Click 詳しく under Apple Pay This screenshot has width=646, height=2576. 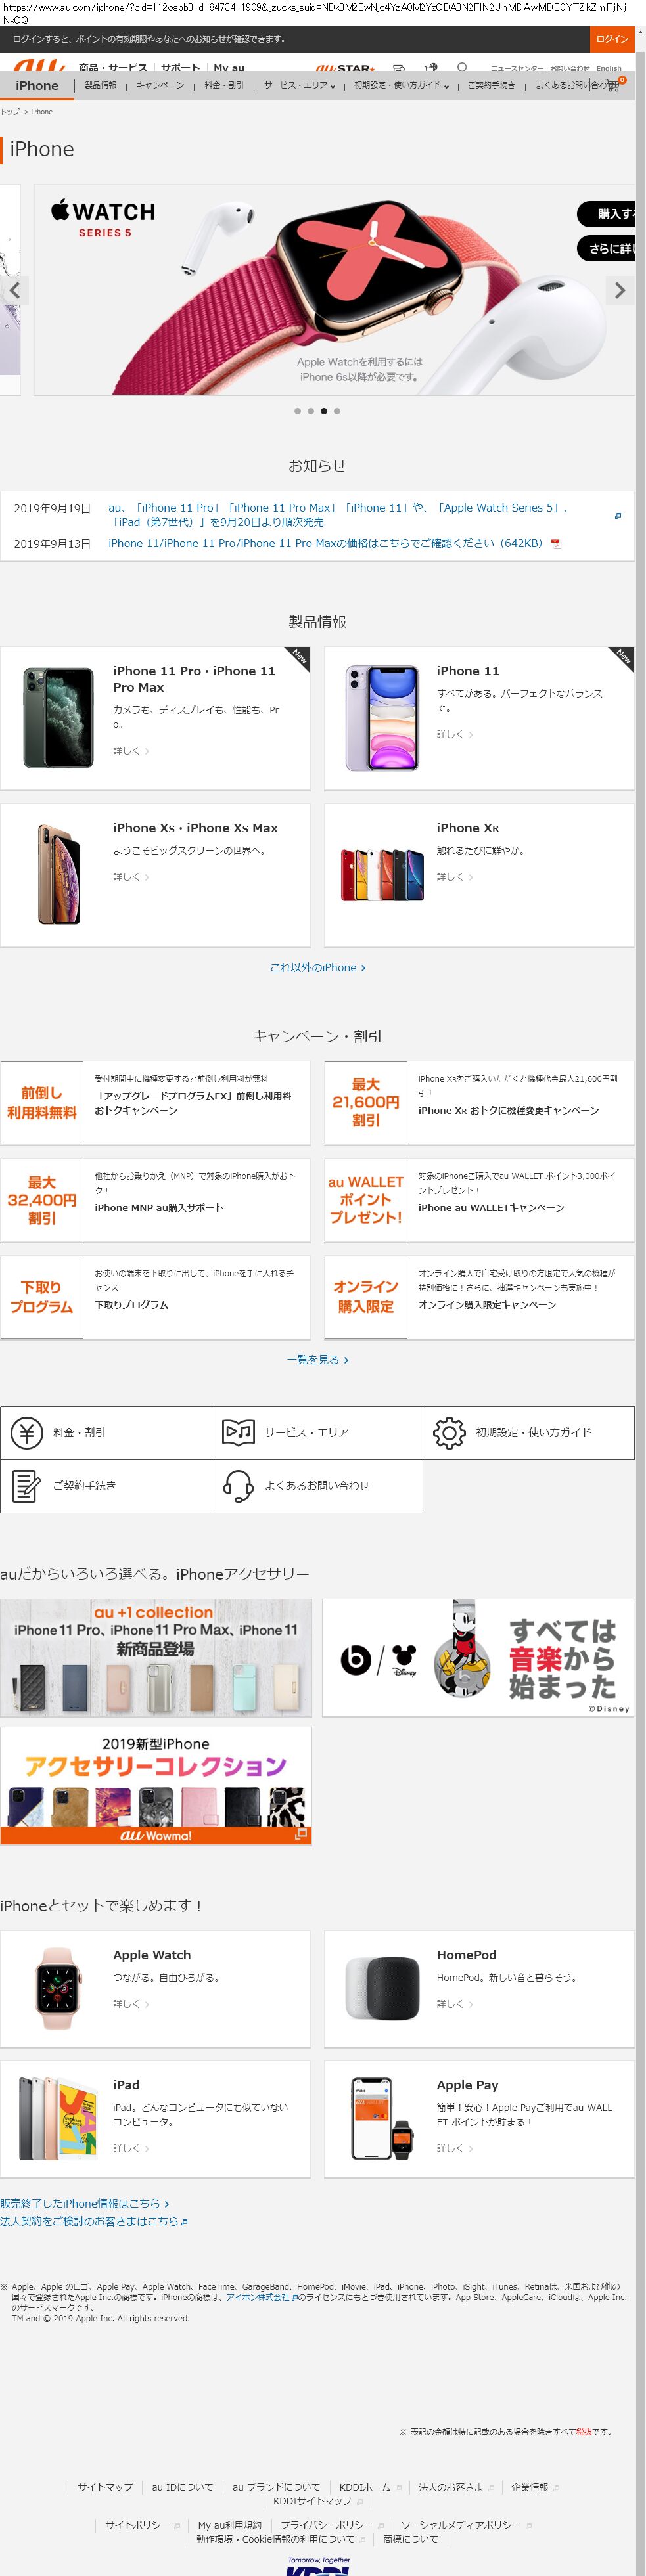point(454,2148)
